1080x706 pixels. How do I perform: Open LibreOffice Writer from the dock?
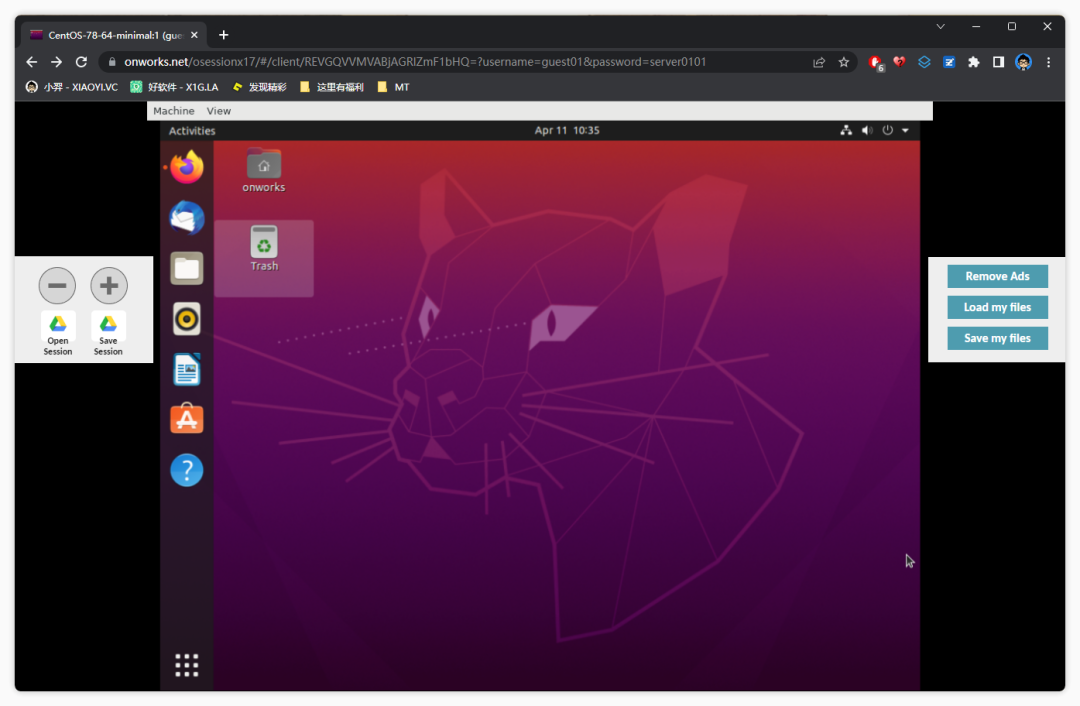click(x=187, y=369)
